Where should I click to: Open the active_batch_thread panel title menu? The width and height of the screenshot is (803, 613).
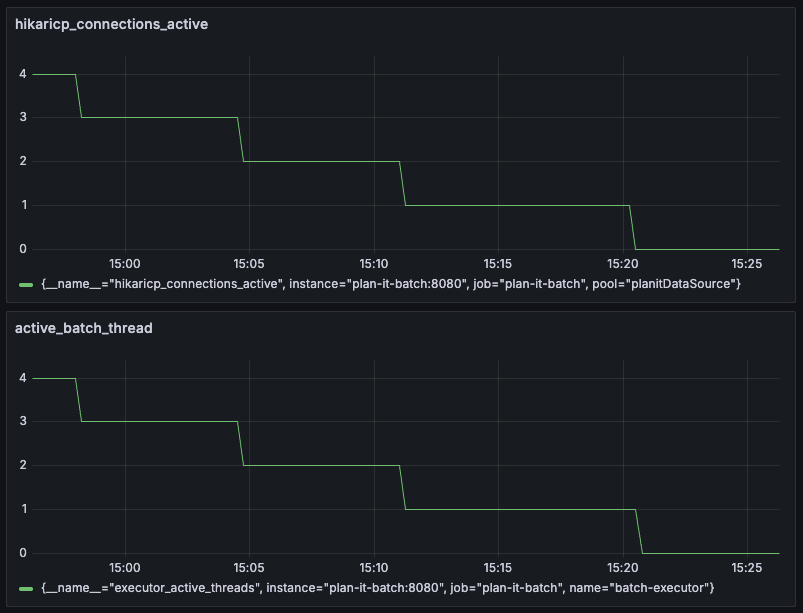(83, 328)
